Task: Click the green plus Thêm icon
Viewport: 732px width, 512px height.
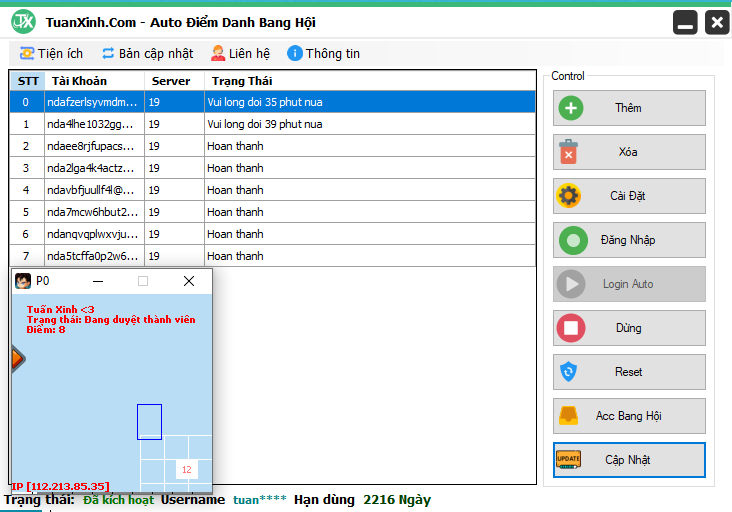Action: click(569, 108)
